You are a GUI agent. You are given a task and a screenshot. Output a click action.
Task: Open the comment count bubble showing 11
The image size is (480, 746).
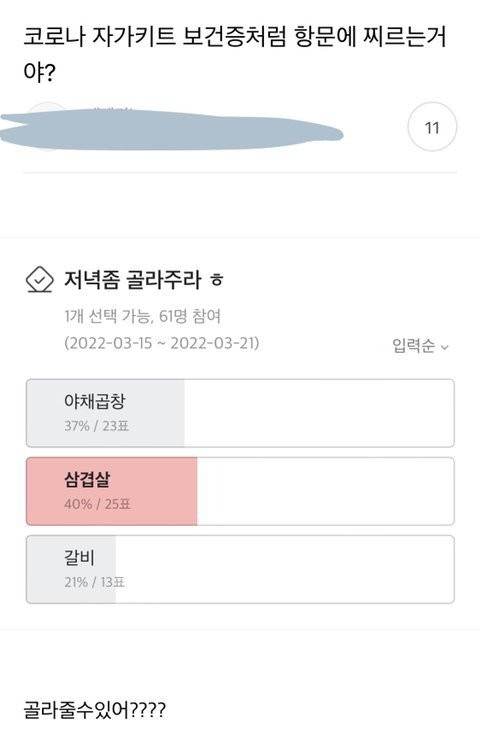coord(432,127)
